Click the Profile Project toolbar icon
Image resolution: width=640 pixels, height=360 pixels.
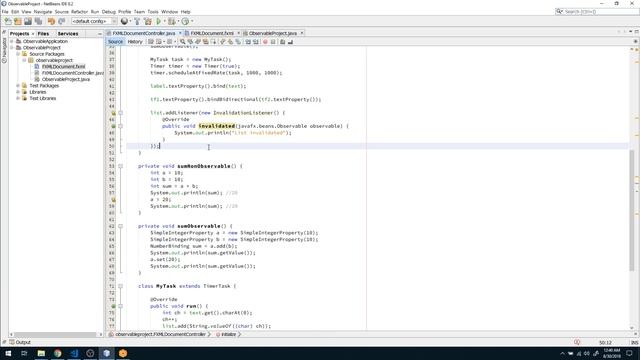click(x=185, y=21)
